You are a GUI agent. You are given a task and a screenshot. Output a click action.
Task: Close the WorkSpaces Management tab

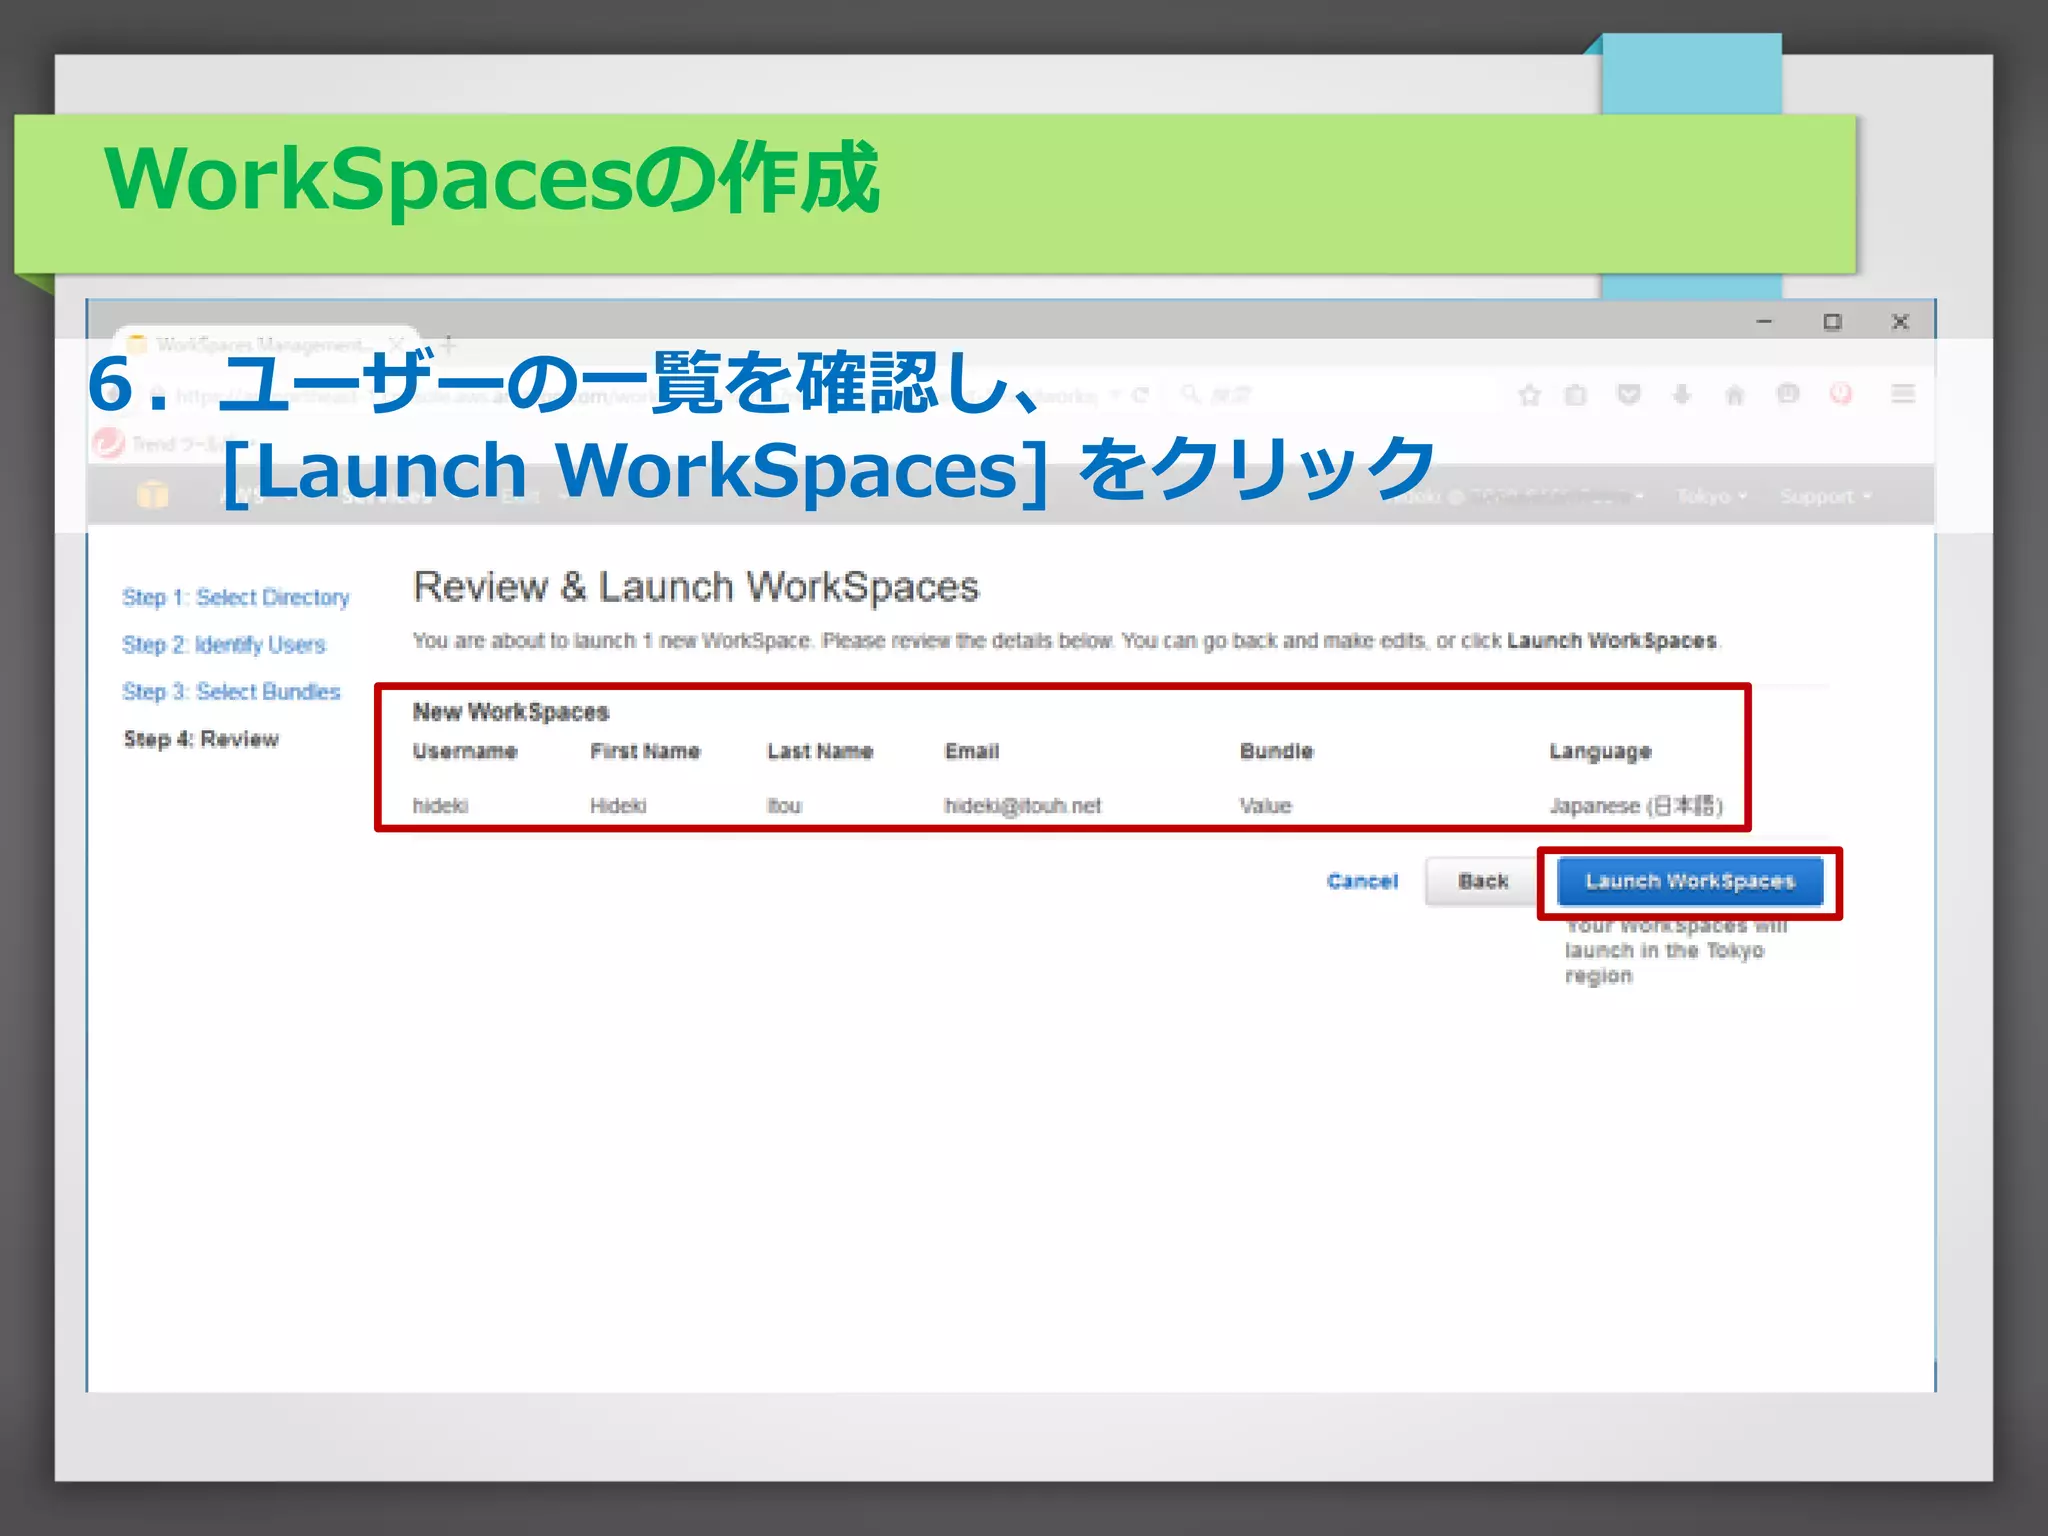click(x=397, y=345)
